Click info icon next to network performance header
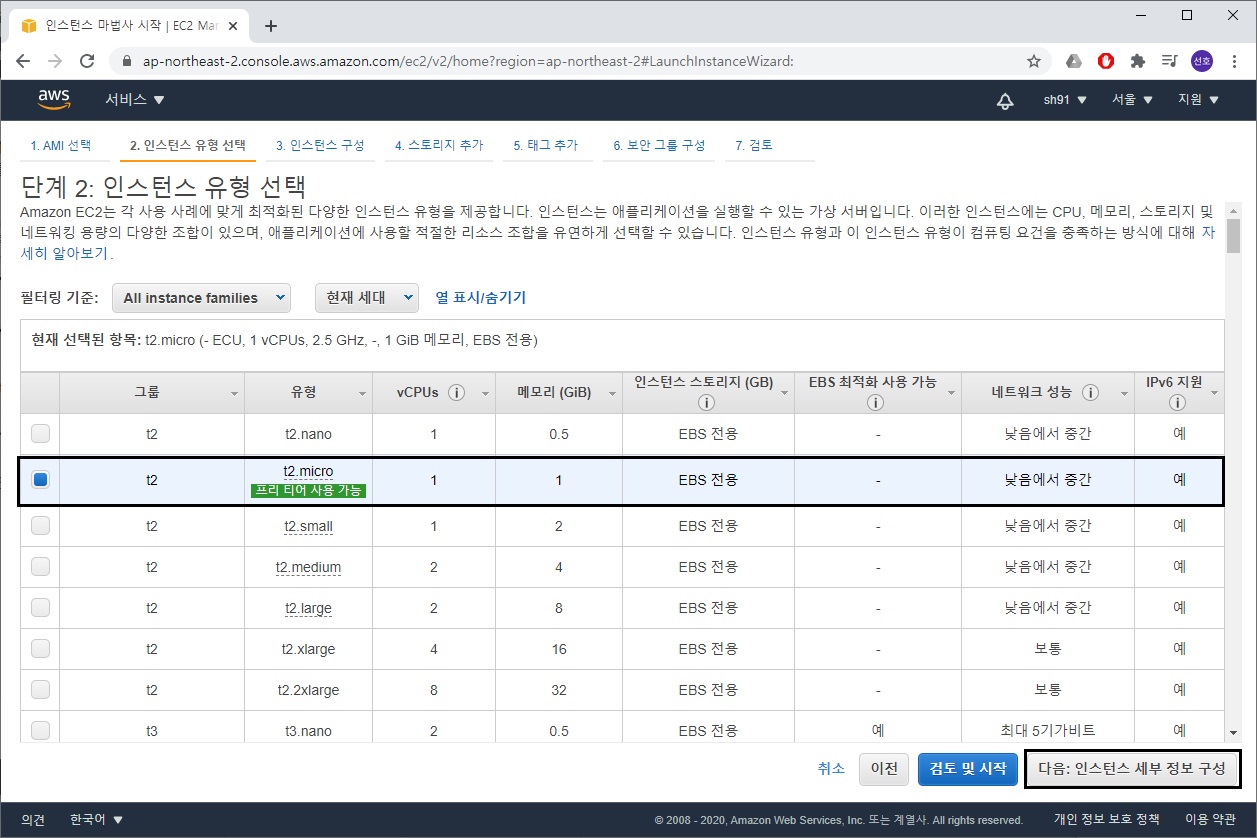Viewport: 1257px width, 838px height. [x=1091, y=393]
